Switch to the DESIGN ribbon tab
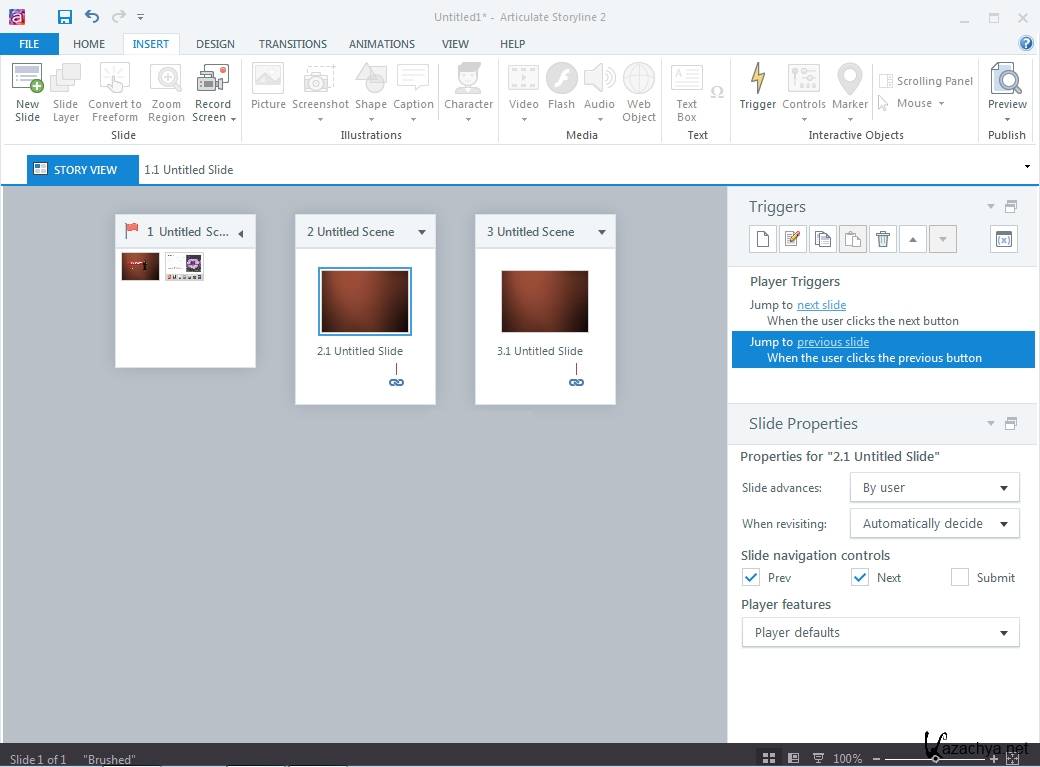 (x=215, y=44)
